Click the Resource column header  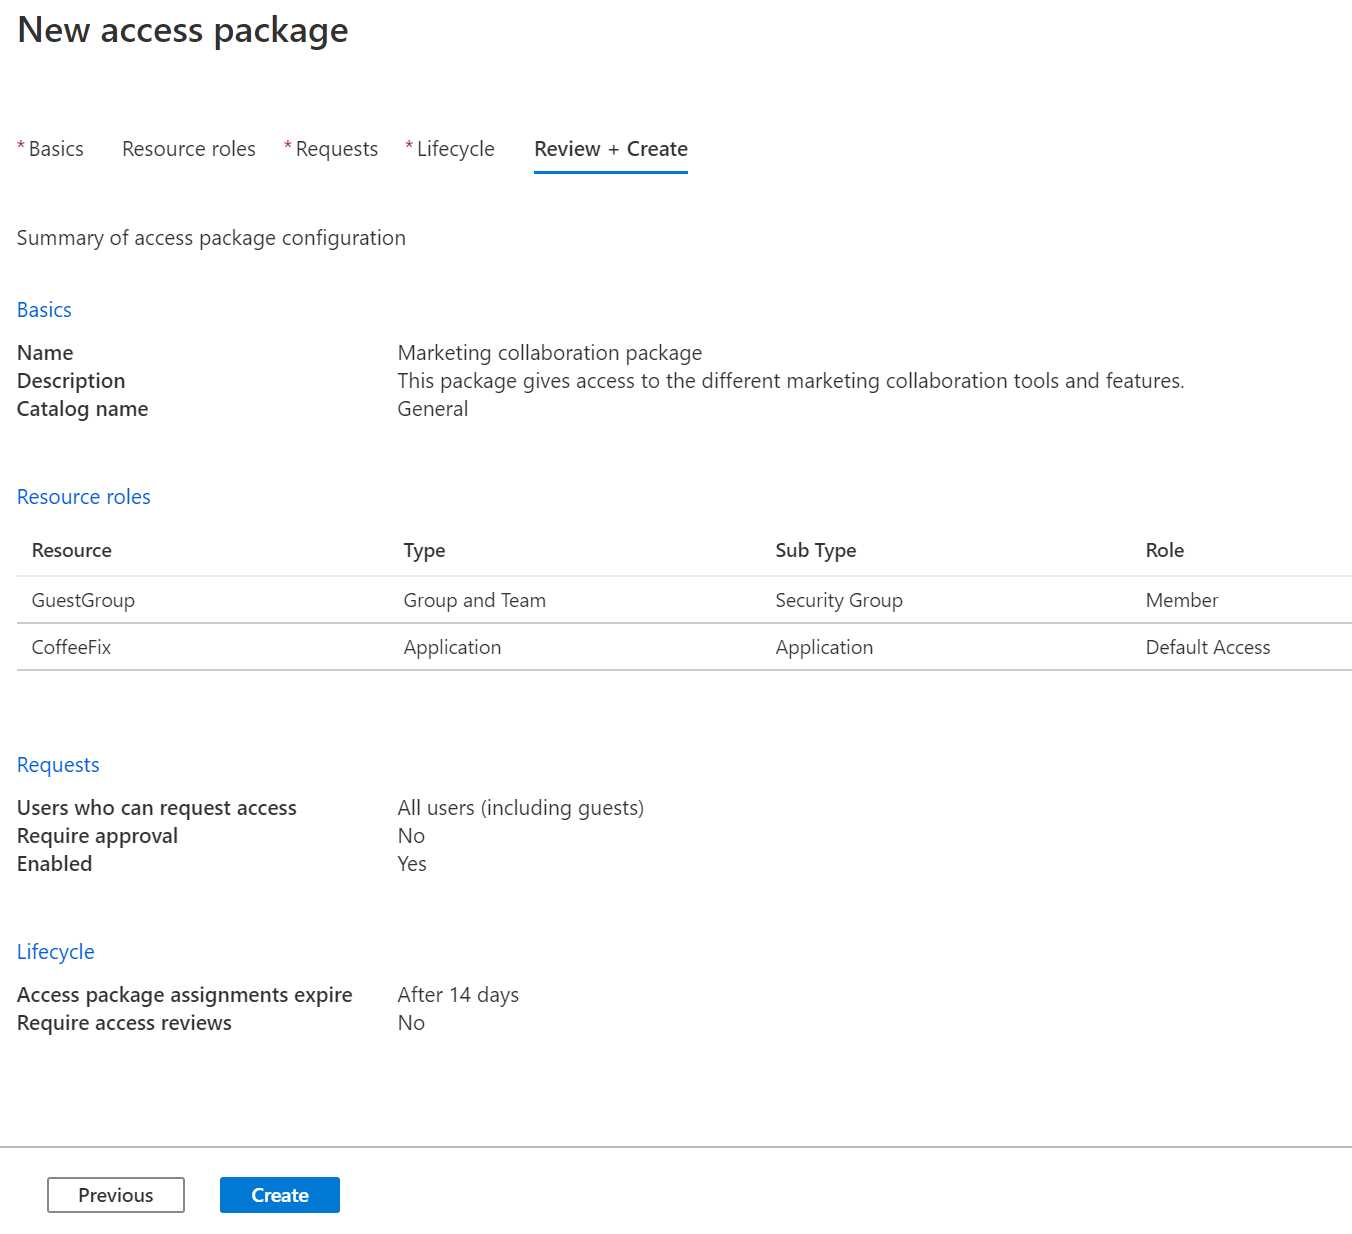(71, 550)
